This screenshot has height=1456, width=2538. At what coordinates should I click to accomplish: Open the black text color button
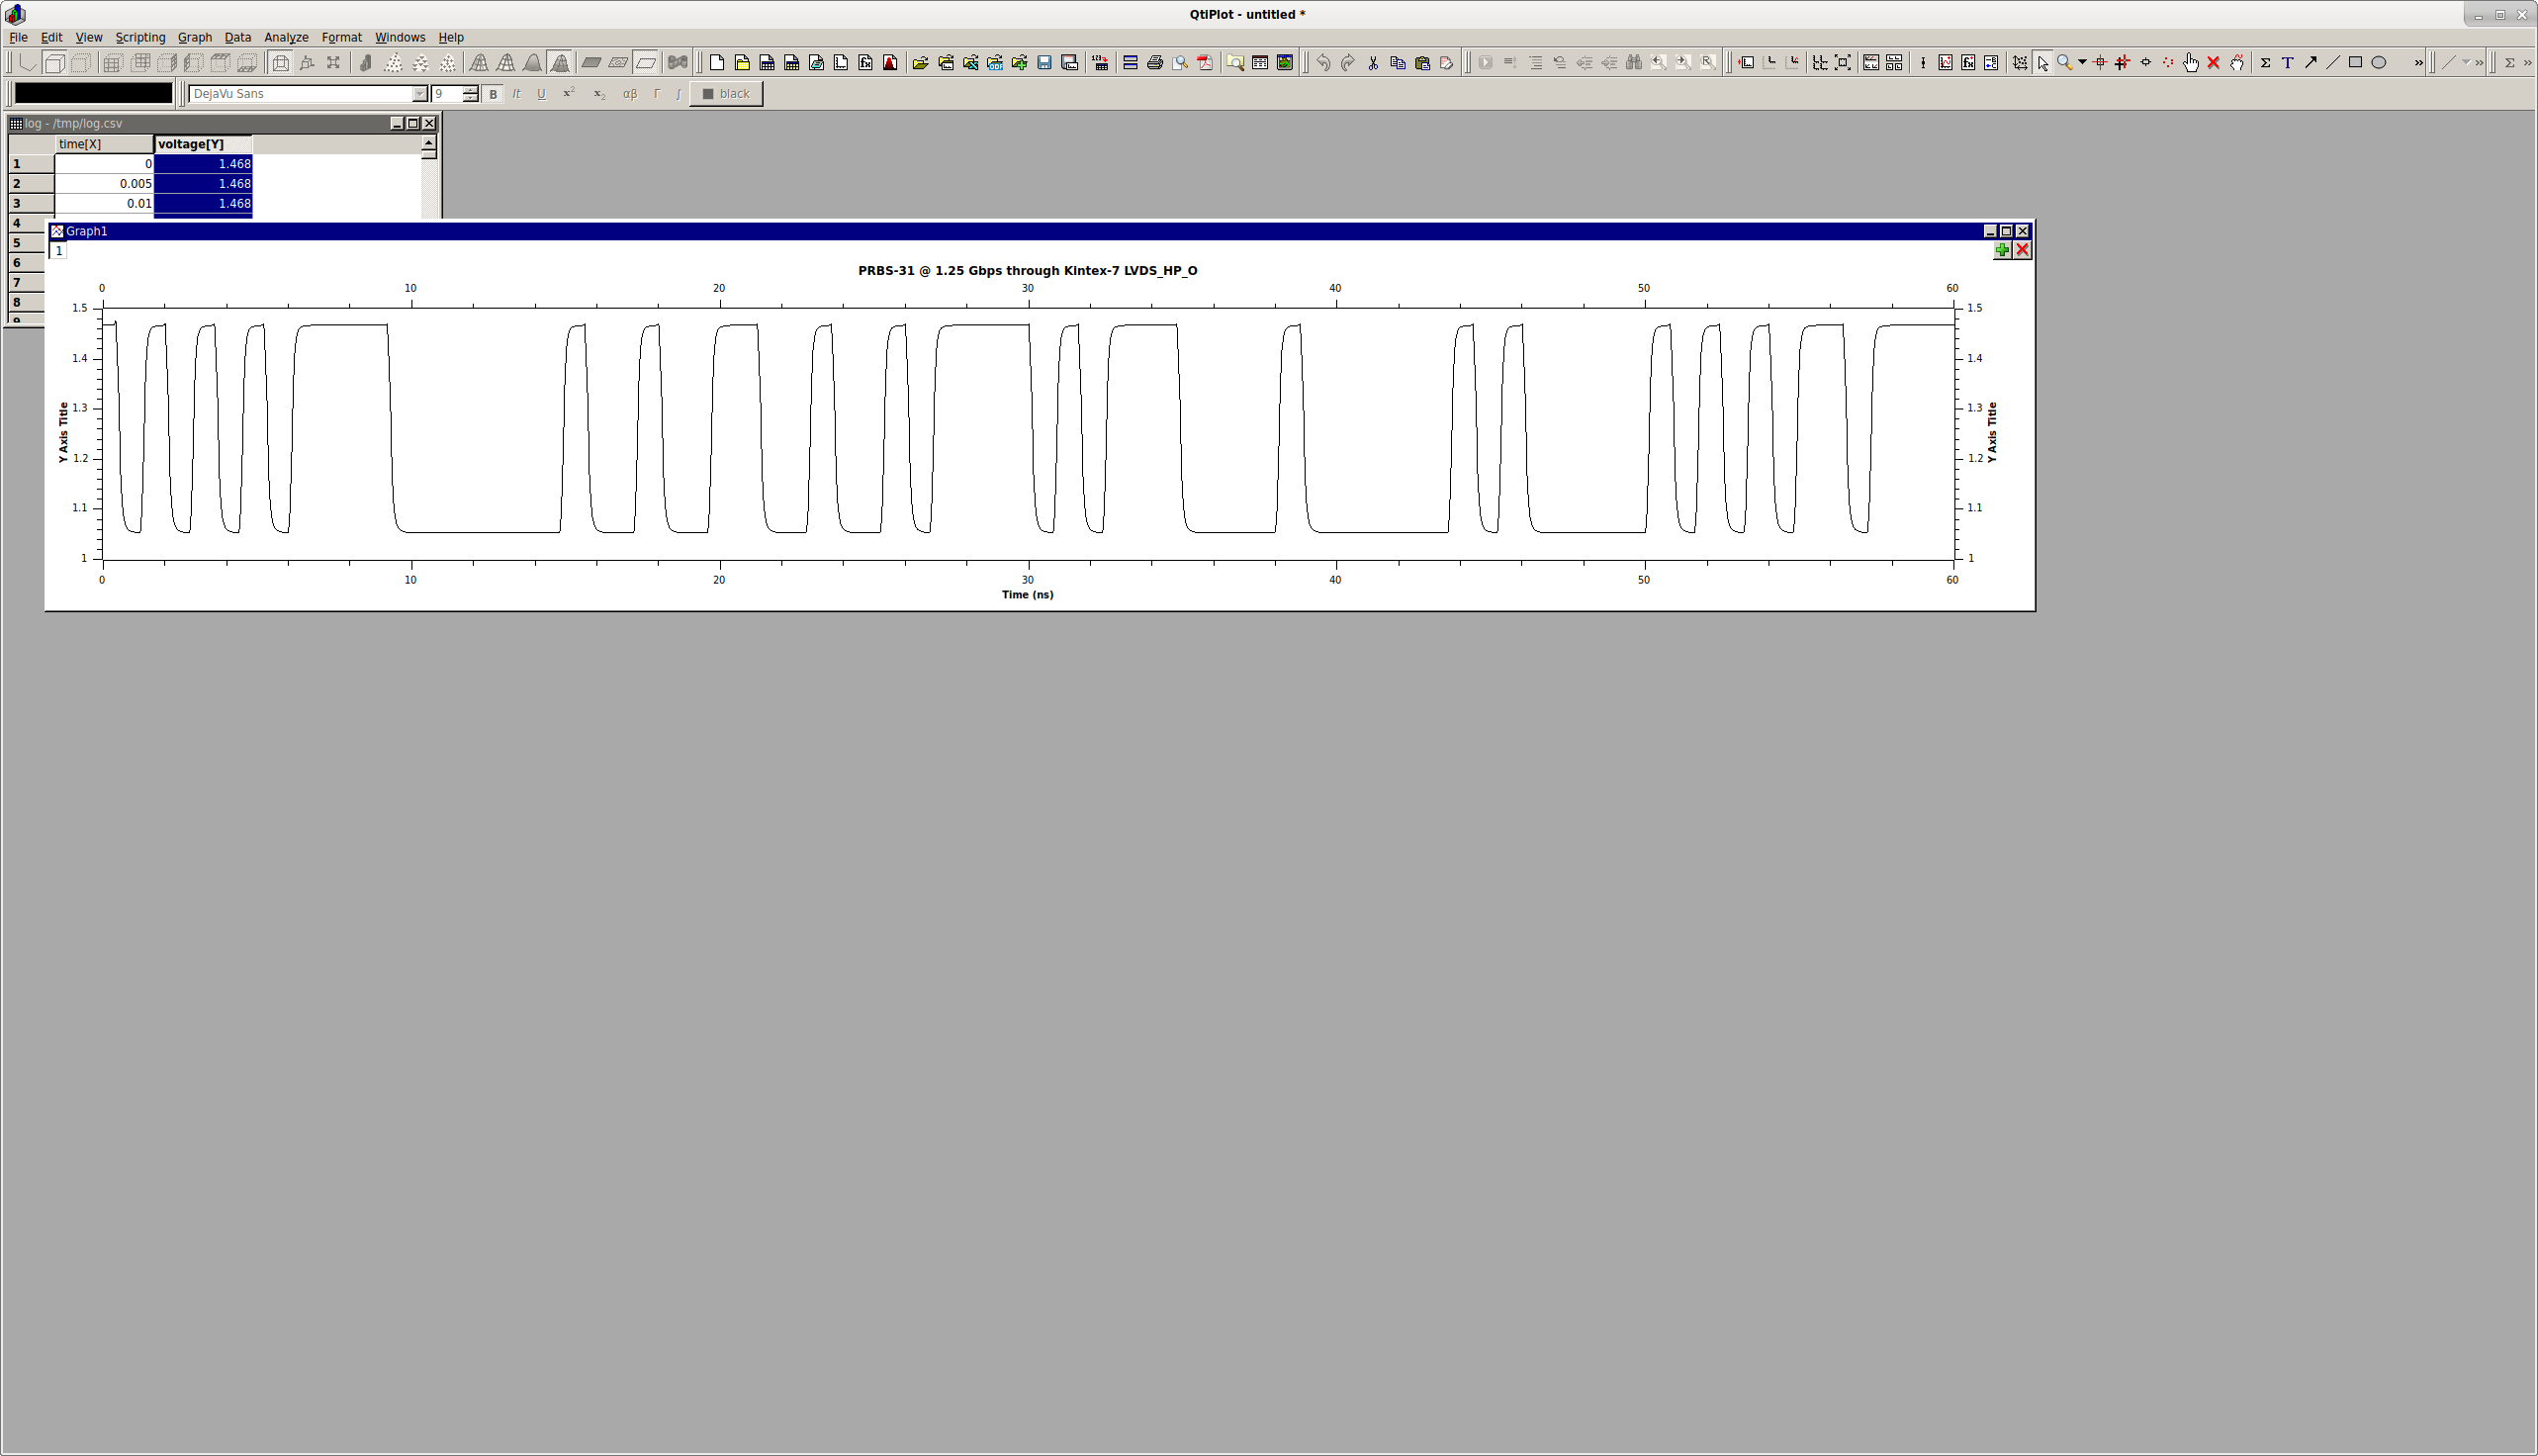click(x=726, y=94)
